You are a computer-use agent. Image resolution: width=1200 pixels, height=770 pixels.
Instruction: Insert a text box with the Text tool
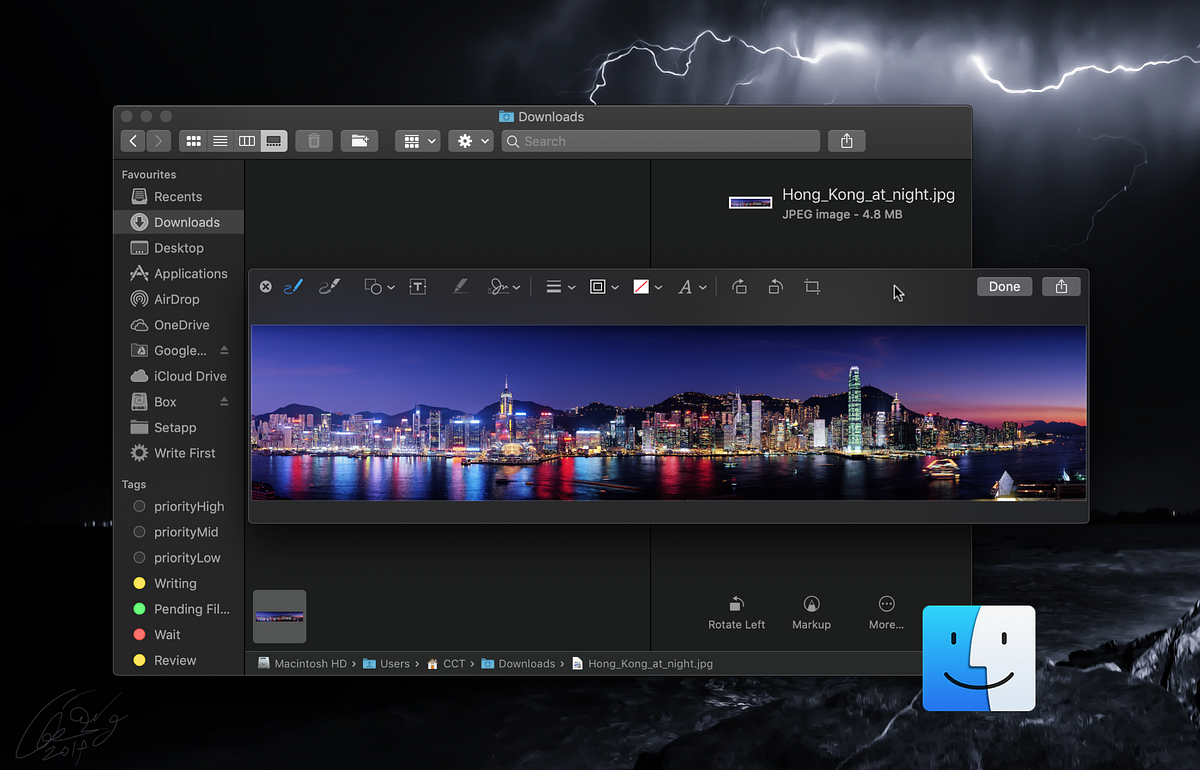tap(418, 286)
